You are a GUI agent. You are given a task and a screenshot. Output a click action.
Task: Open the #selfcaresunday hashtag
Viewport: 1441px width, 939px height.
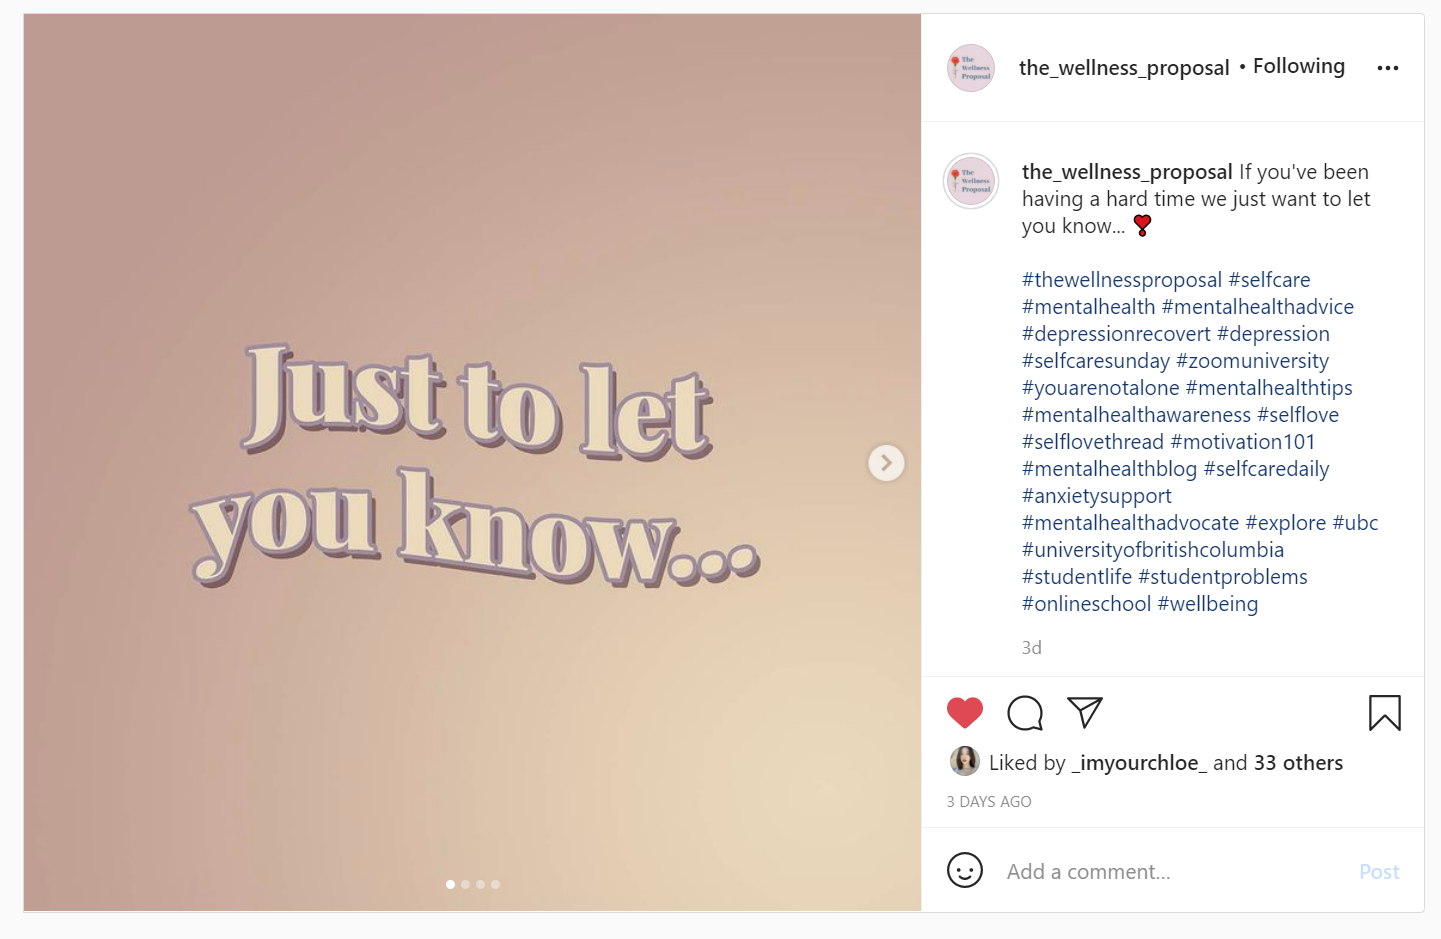point(1096,361)
